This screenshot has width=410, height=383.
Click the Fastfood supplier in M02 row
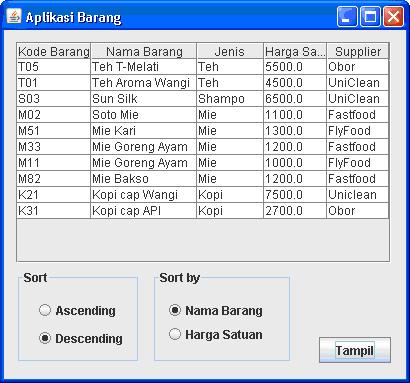point(358,115)
